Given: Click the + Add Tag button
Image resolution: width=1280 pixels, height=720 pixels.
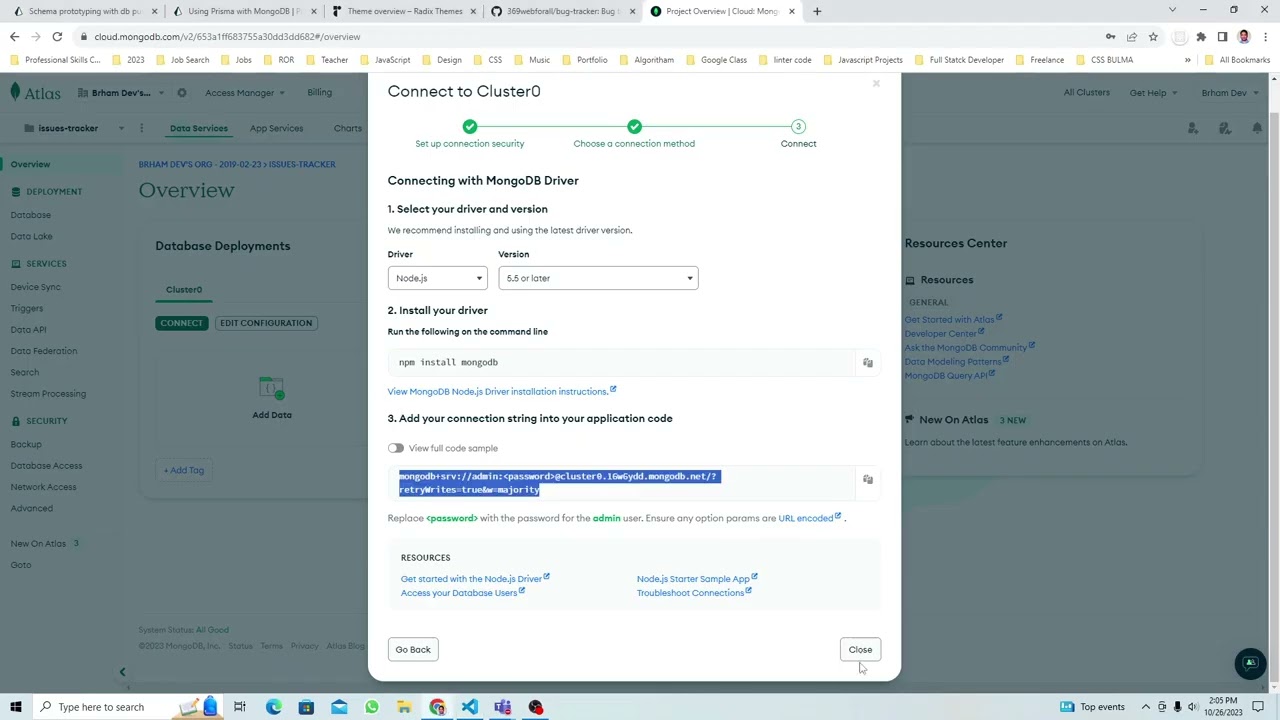Looking at the screenshot, I should pyautogui.click(x=184, y=470).
